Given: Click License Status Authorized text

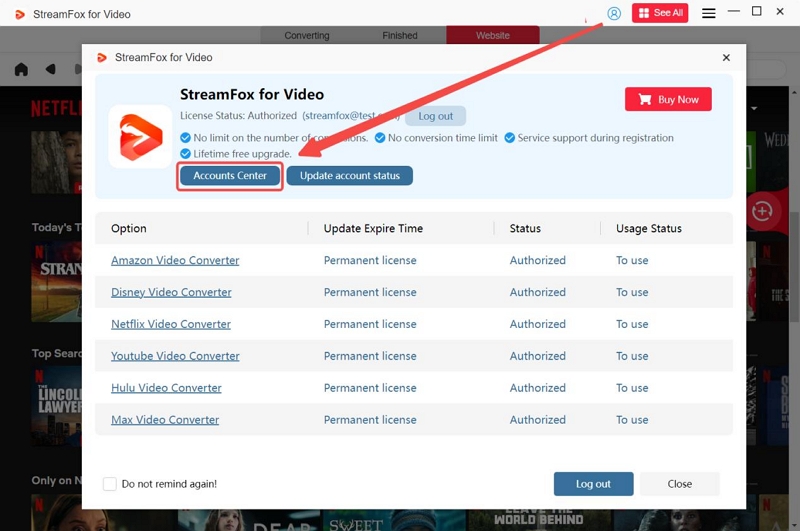Looking at the screenshot, I should (238, 116).
